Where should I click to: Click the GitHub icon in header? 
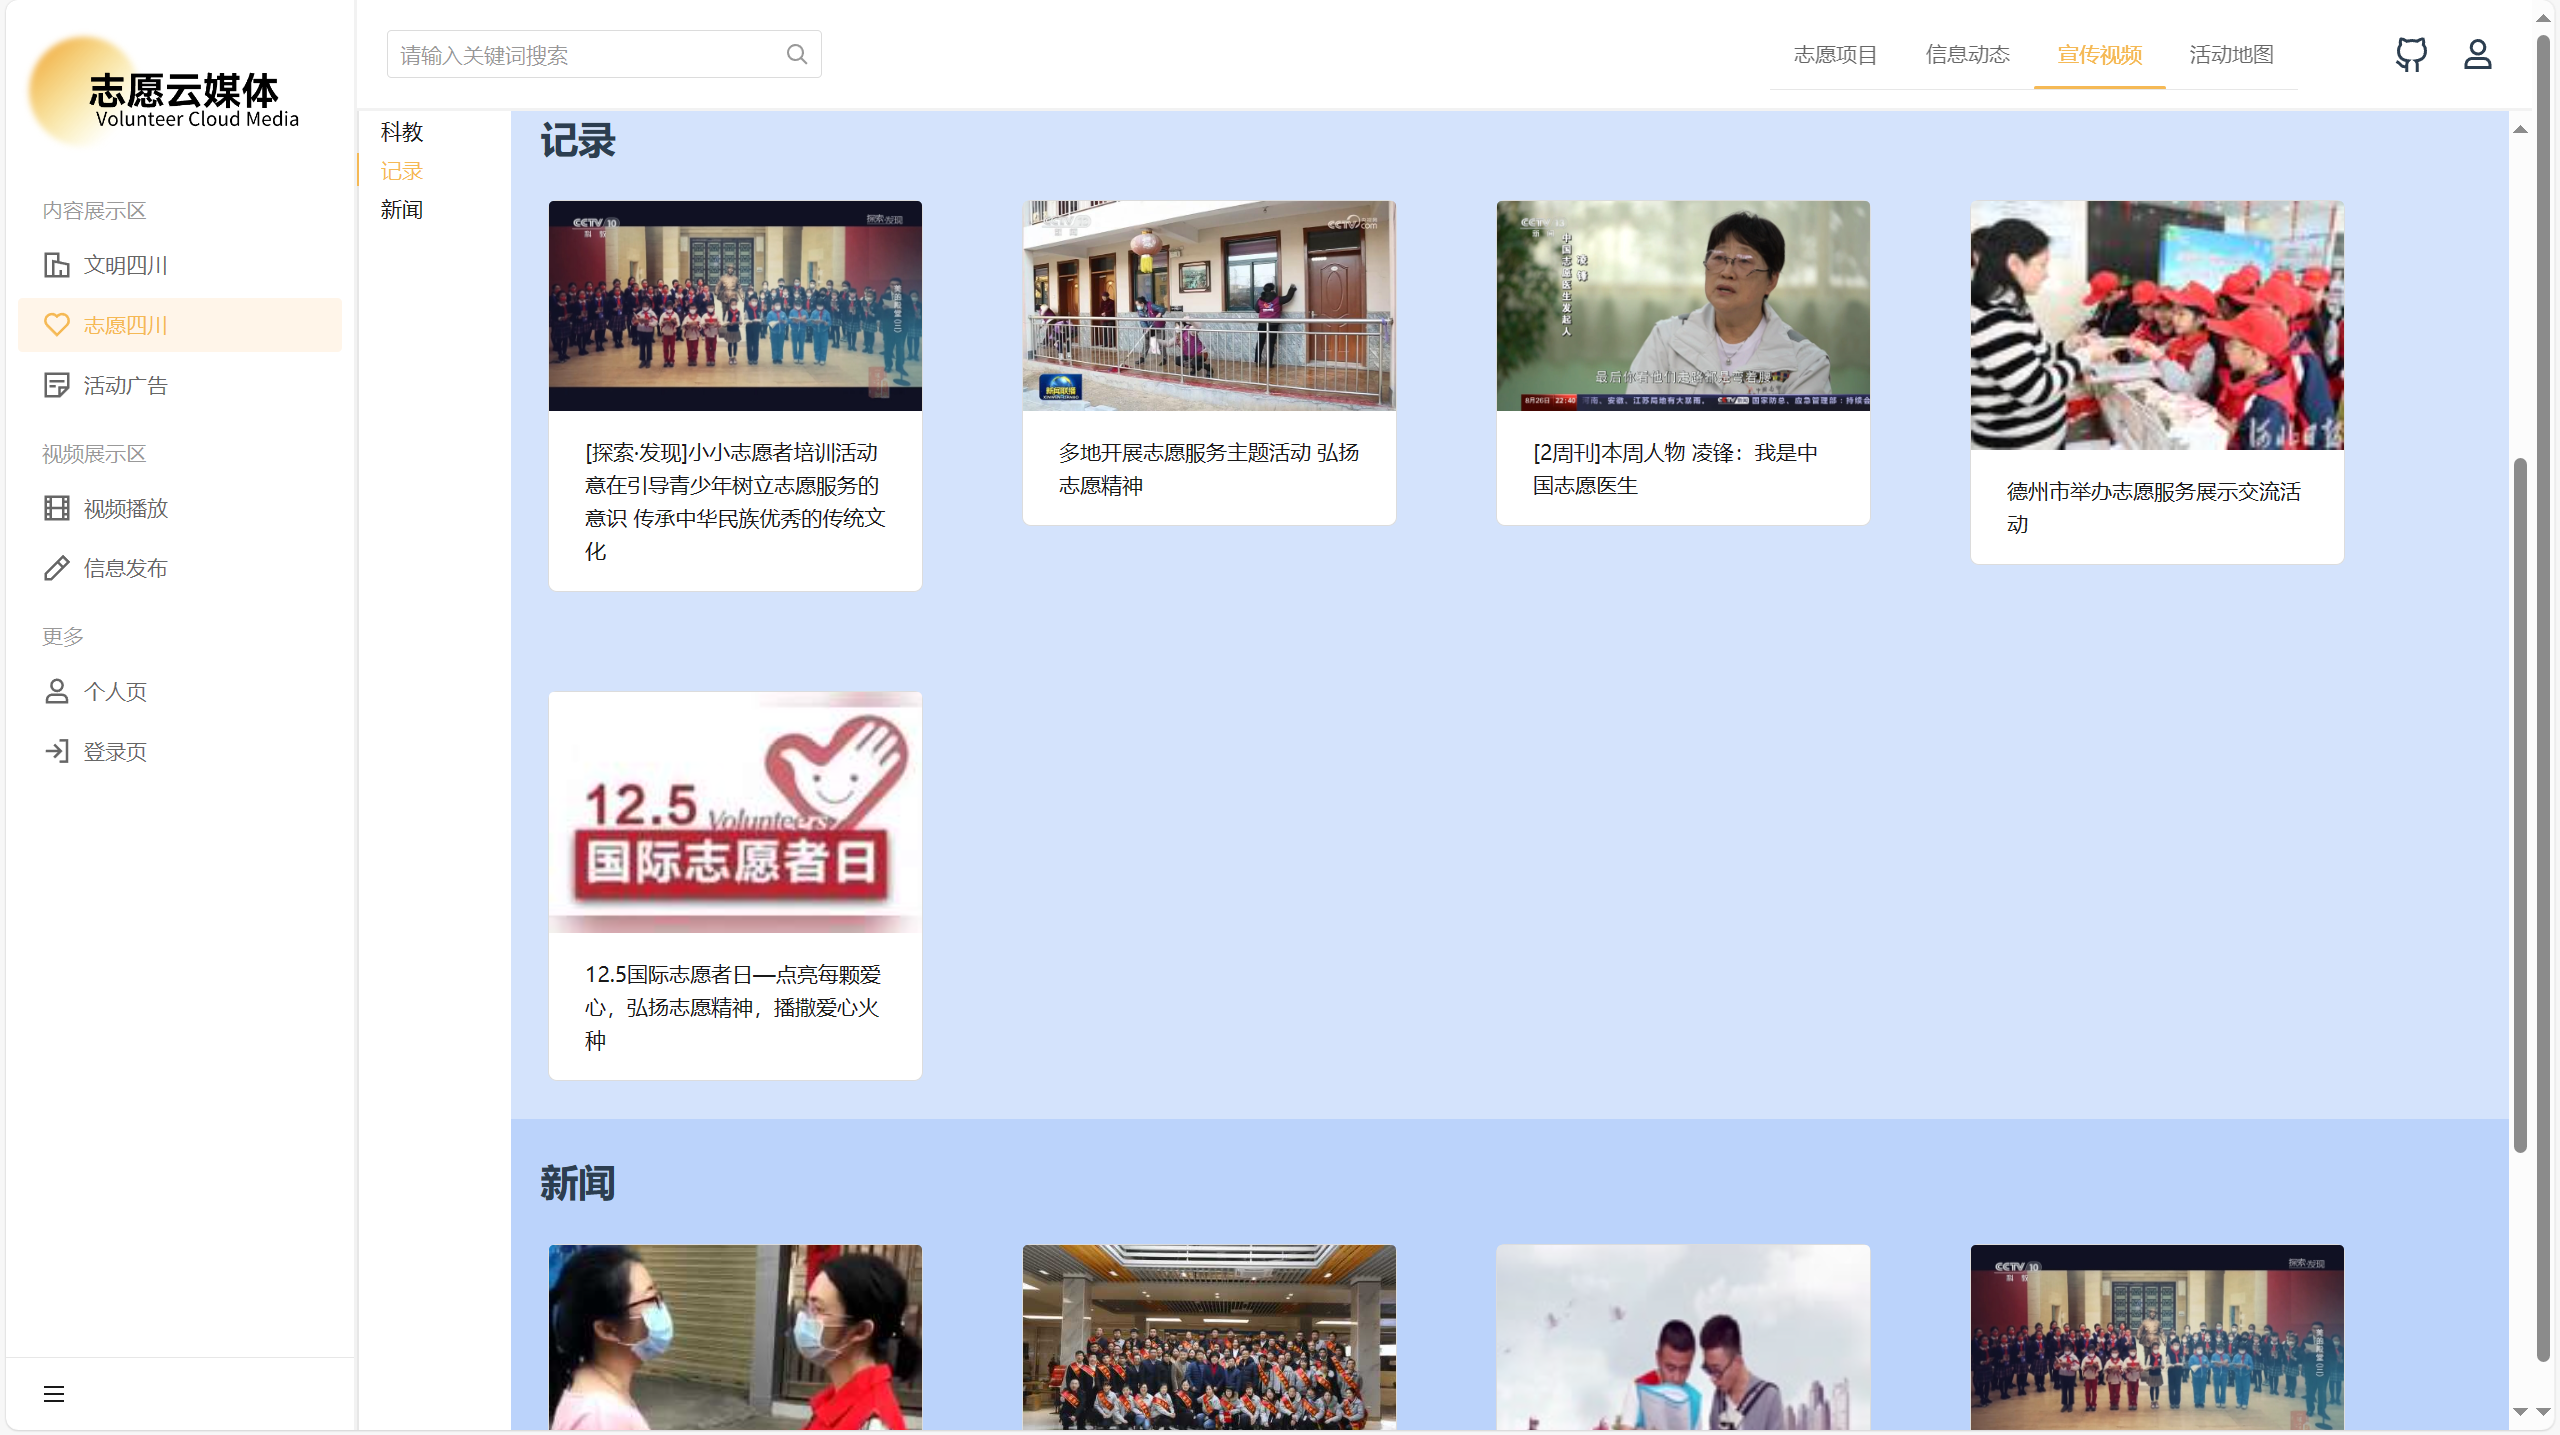point(2411,54)
